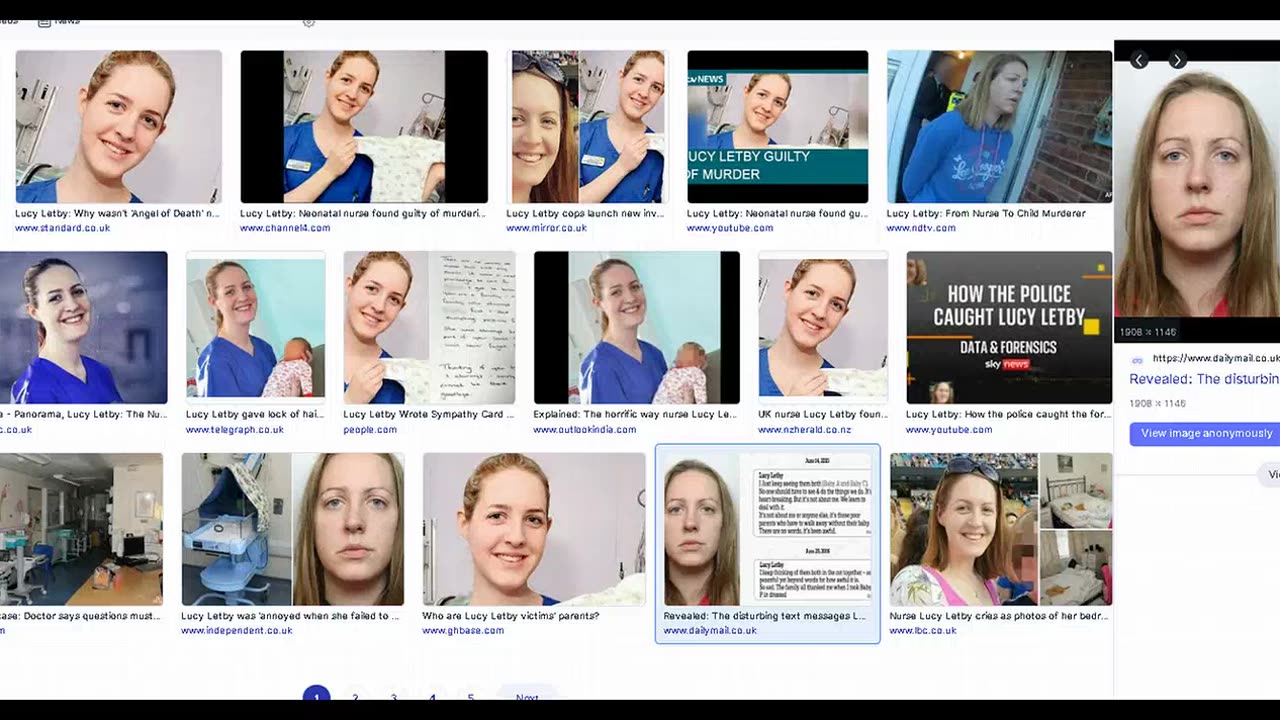
Task: Visit the www.independent.co.uk source link
Action: pyautogui.click(x=237, y=631)
